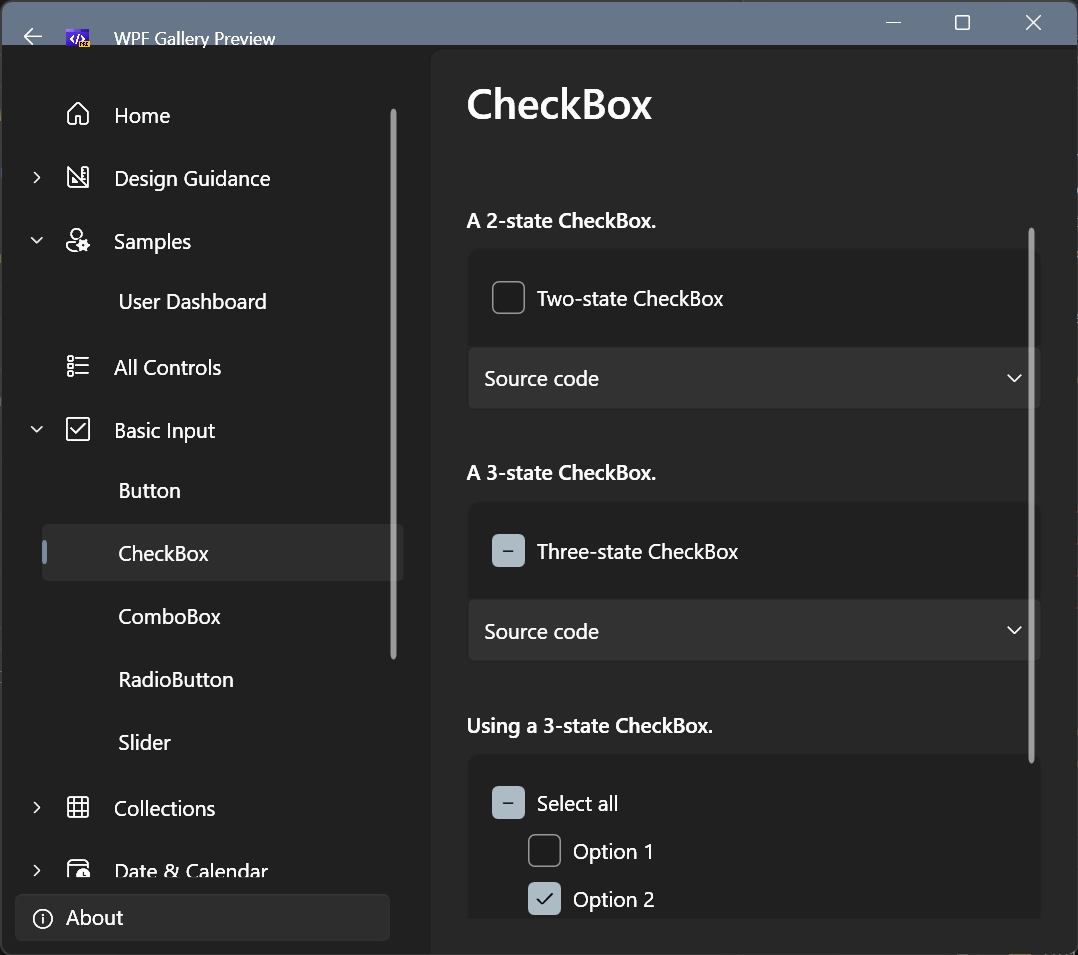The height and width of the screenshot is (955, 1078).
Task: Open User Dashboard sample
Action: click(x=192, y=302)
